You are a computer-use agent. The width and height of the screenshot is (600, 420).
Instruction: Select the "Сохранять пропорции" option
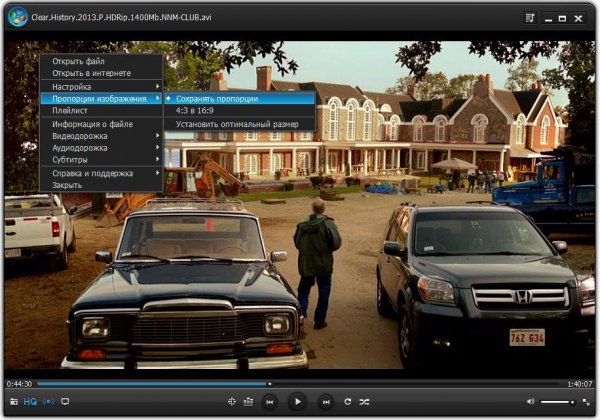tap(240, 99)
